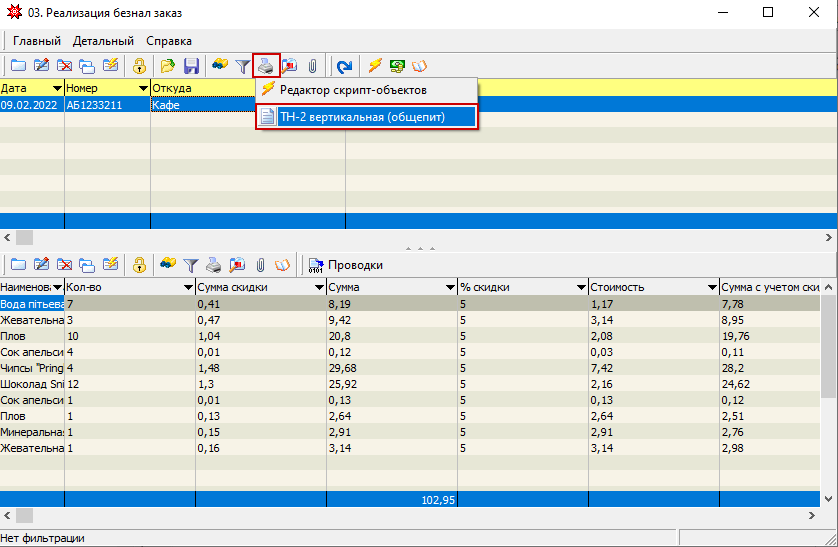
Task: Click the binoculars search icon in top toolbar
Action: pos(220,66)
